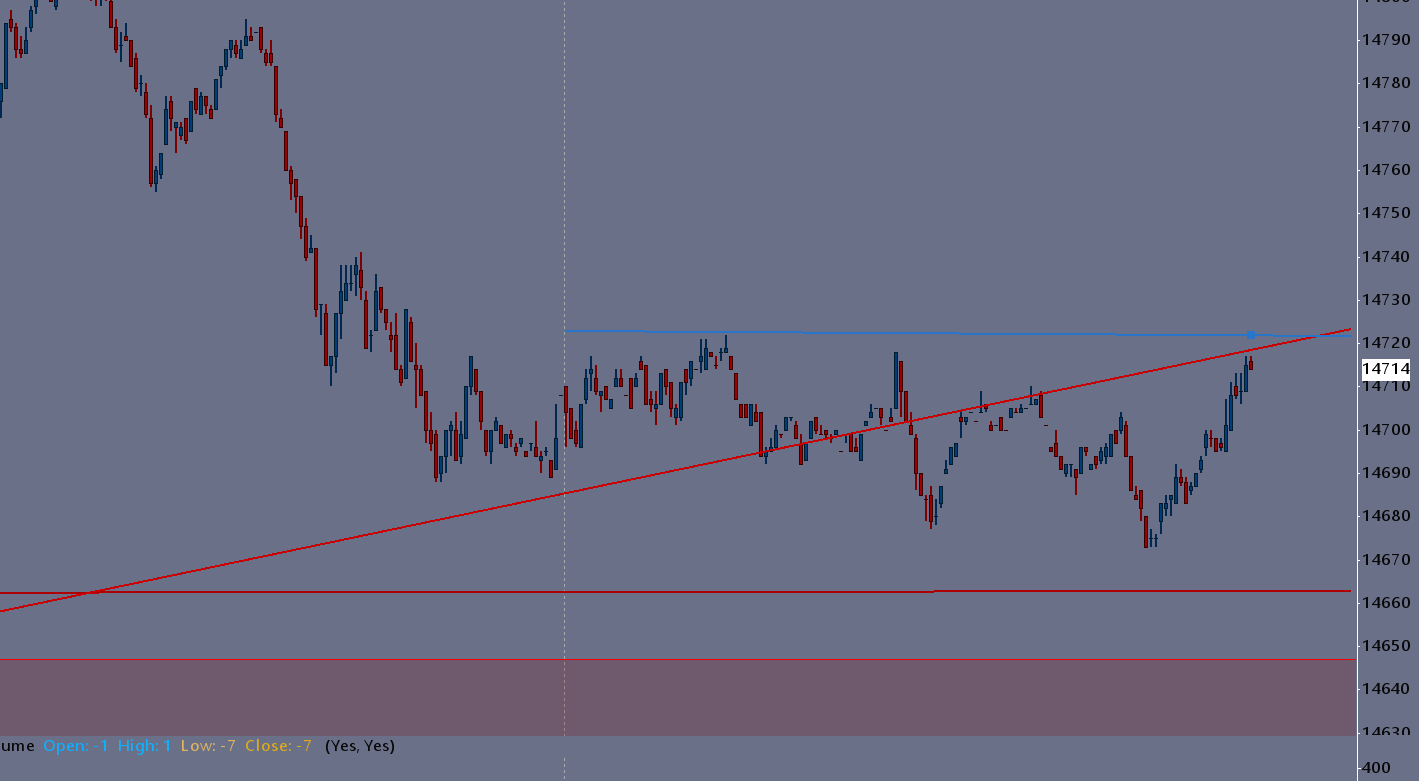This screenshot has width=1419, height=781.
Task: Click the 14650 price axis label
Action: (1386, 646)
